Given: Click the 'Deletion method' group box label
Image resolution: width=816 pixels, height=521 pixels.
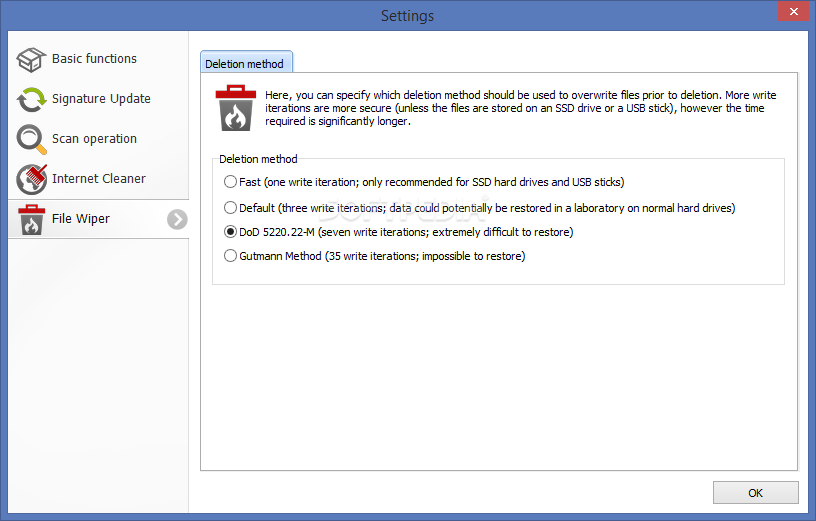Looking at the screenshot, I should point(258,159).
